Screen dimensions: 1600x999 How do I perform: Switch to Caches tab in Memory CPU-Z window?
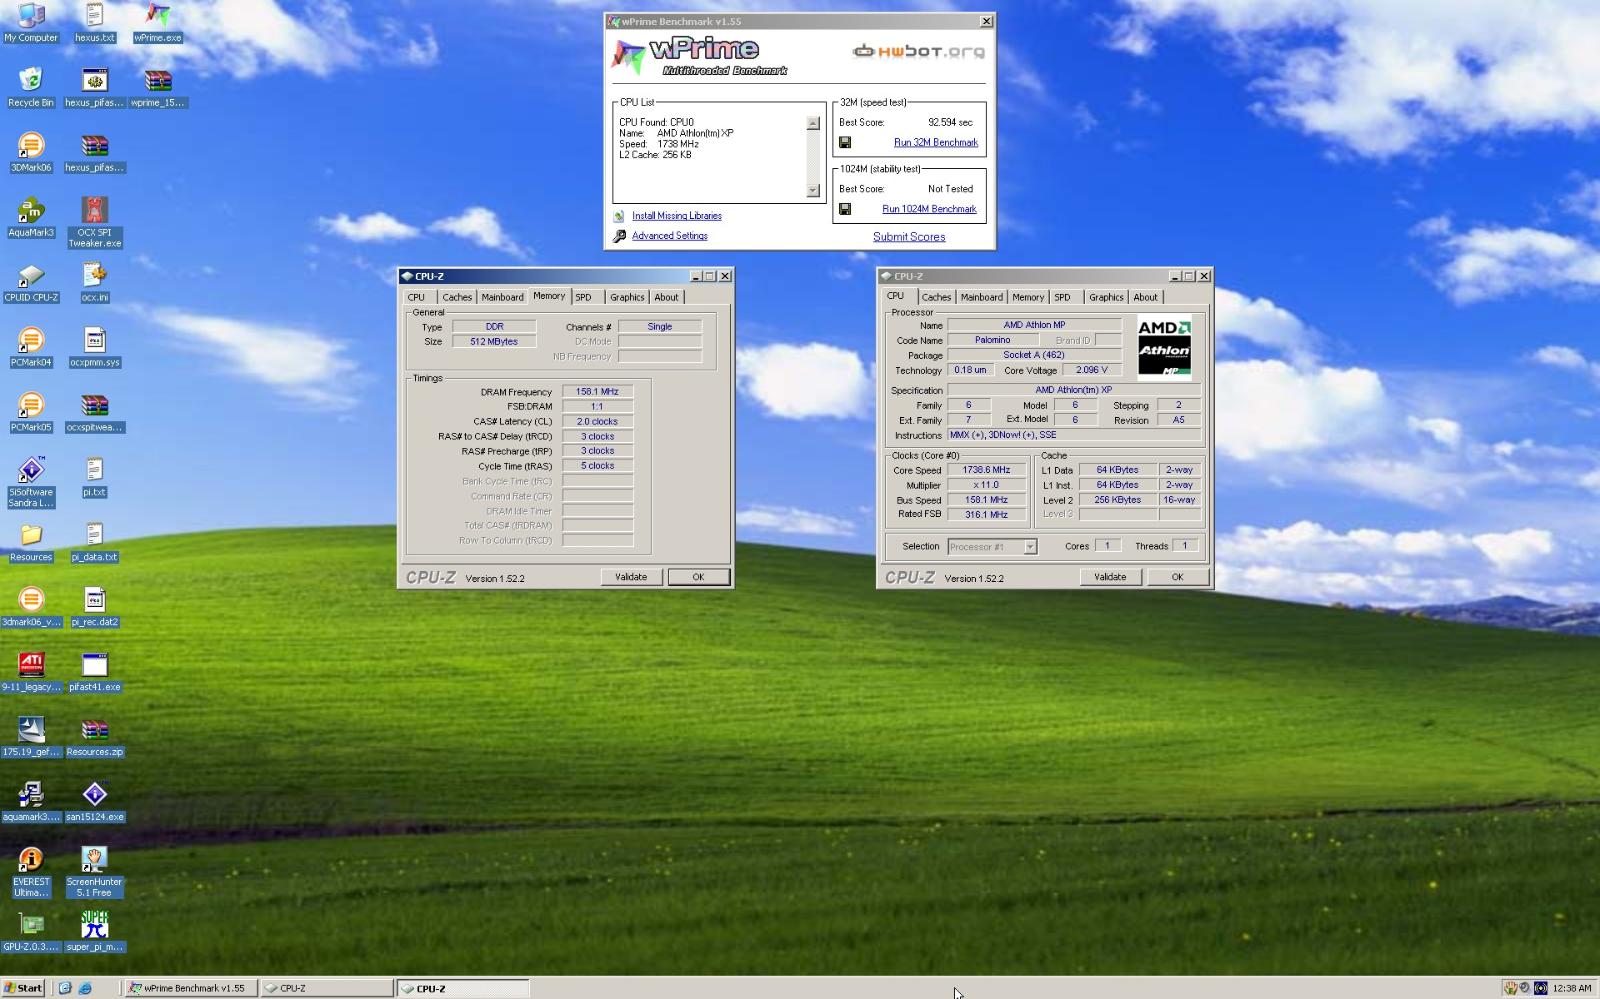tap(457, 297)
